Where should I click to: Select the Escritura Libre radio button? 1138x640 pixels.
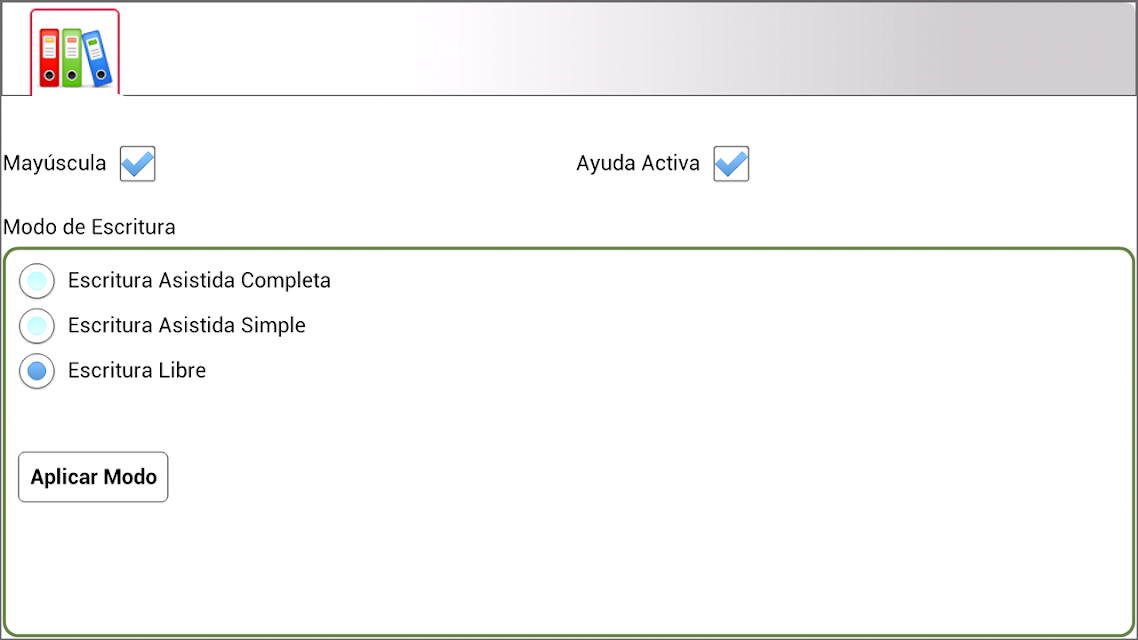point(37,371)
